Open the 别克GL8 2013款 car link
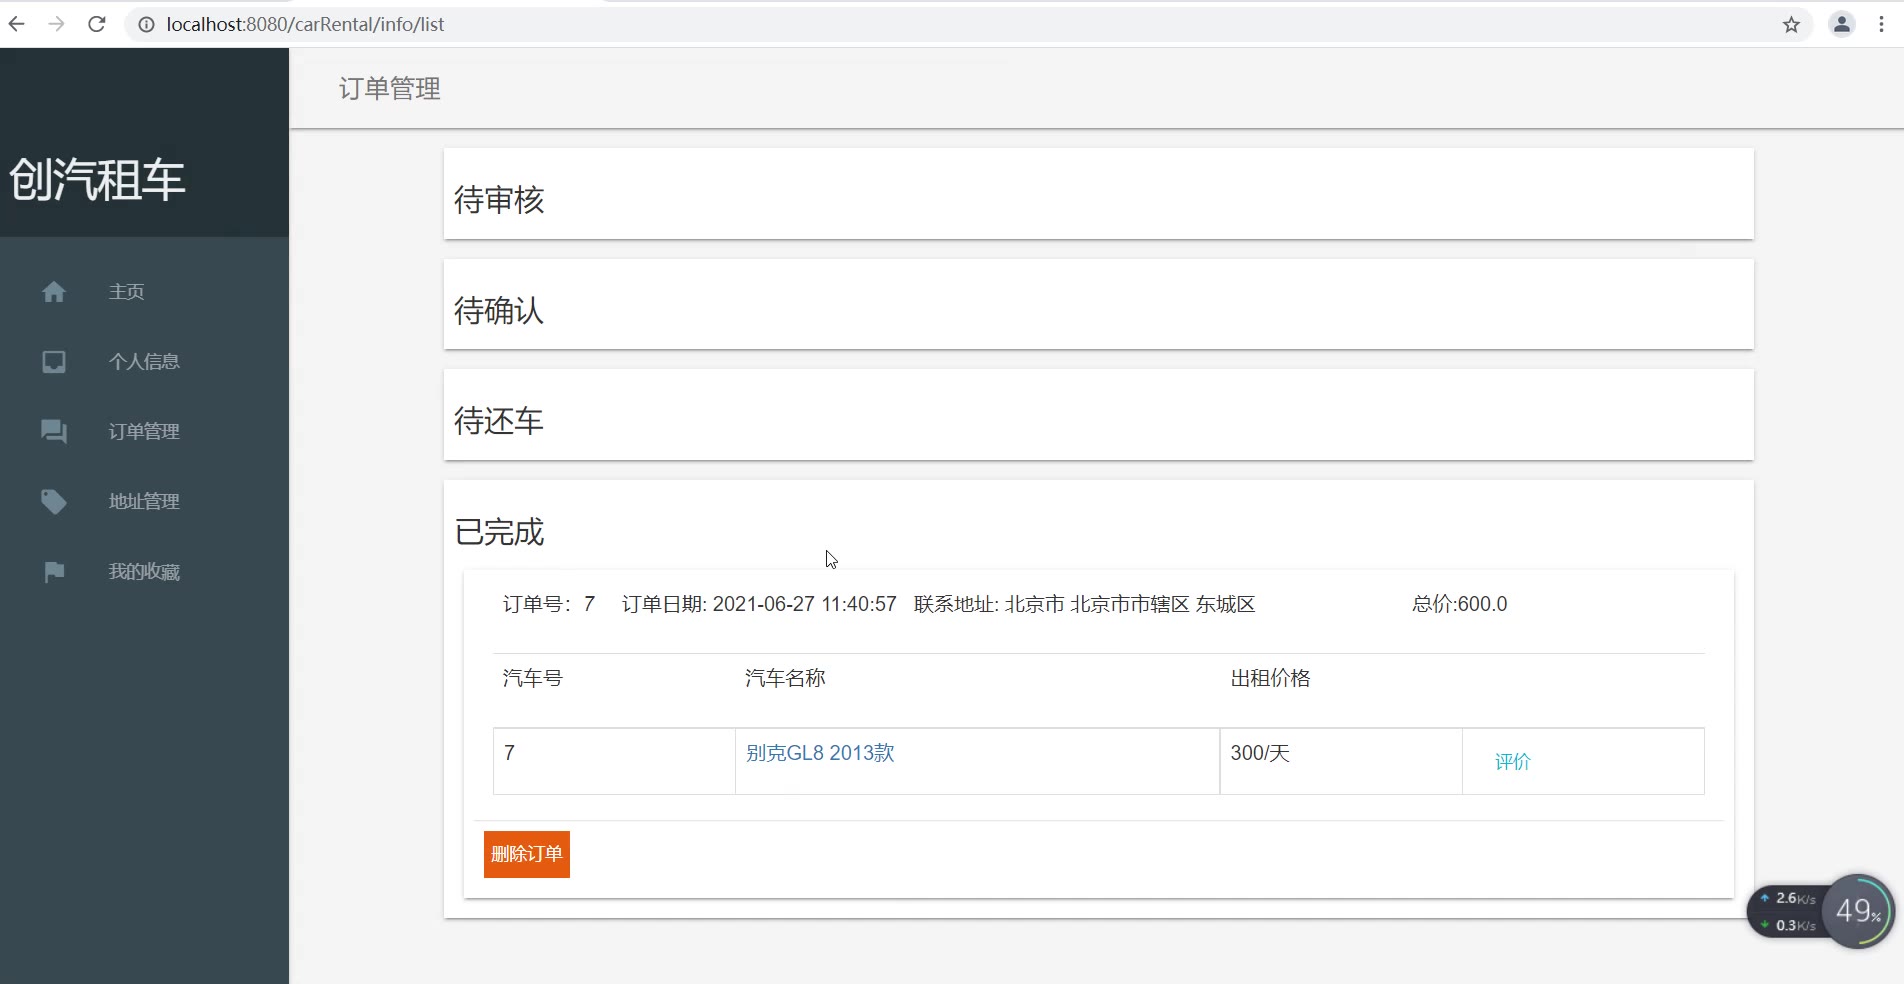 [820, 753]
